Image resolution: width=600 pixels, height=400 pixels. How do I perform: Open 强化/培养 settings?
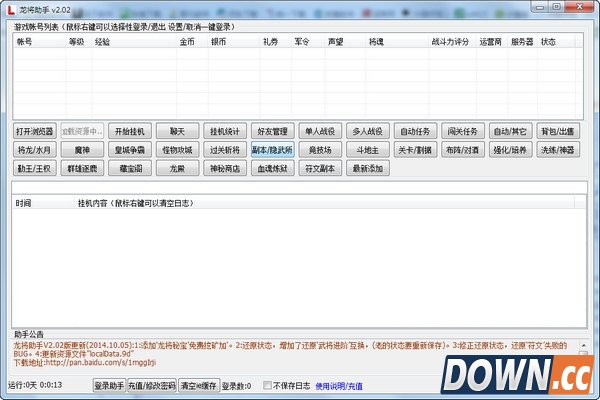coord(510,150)
